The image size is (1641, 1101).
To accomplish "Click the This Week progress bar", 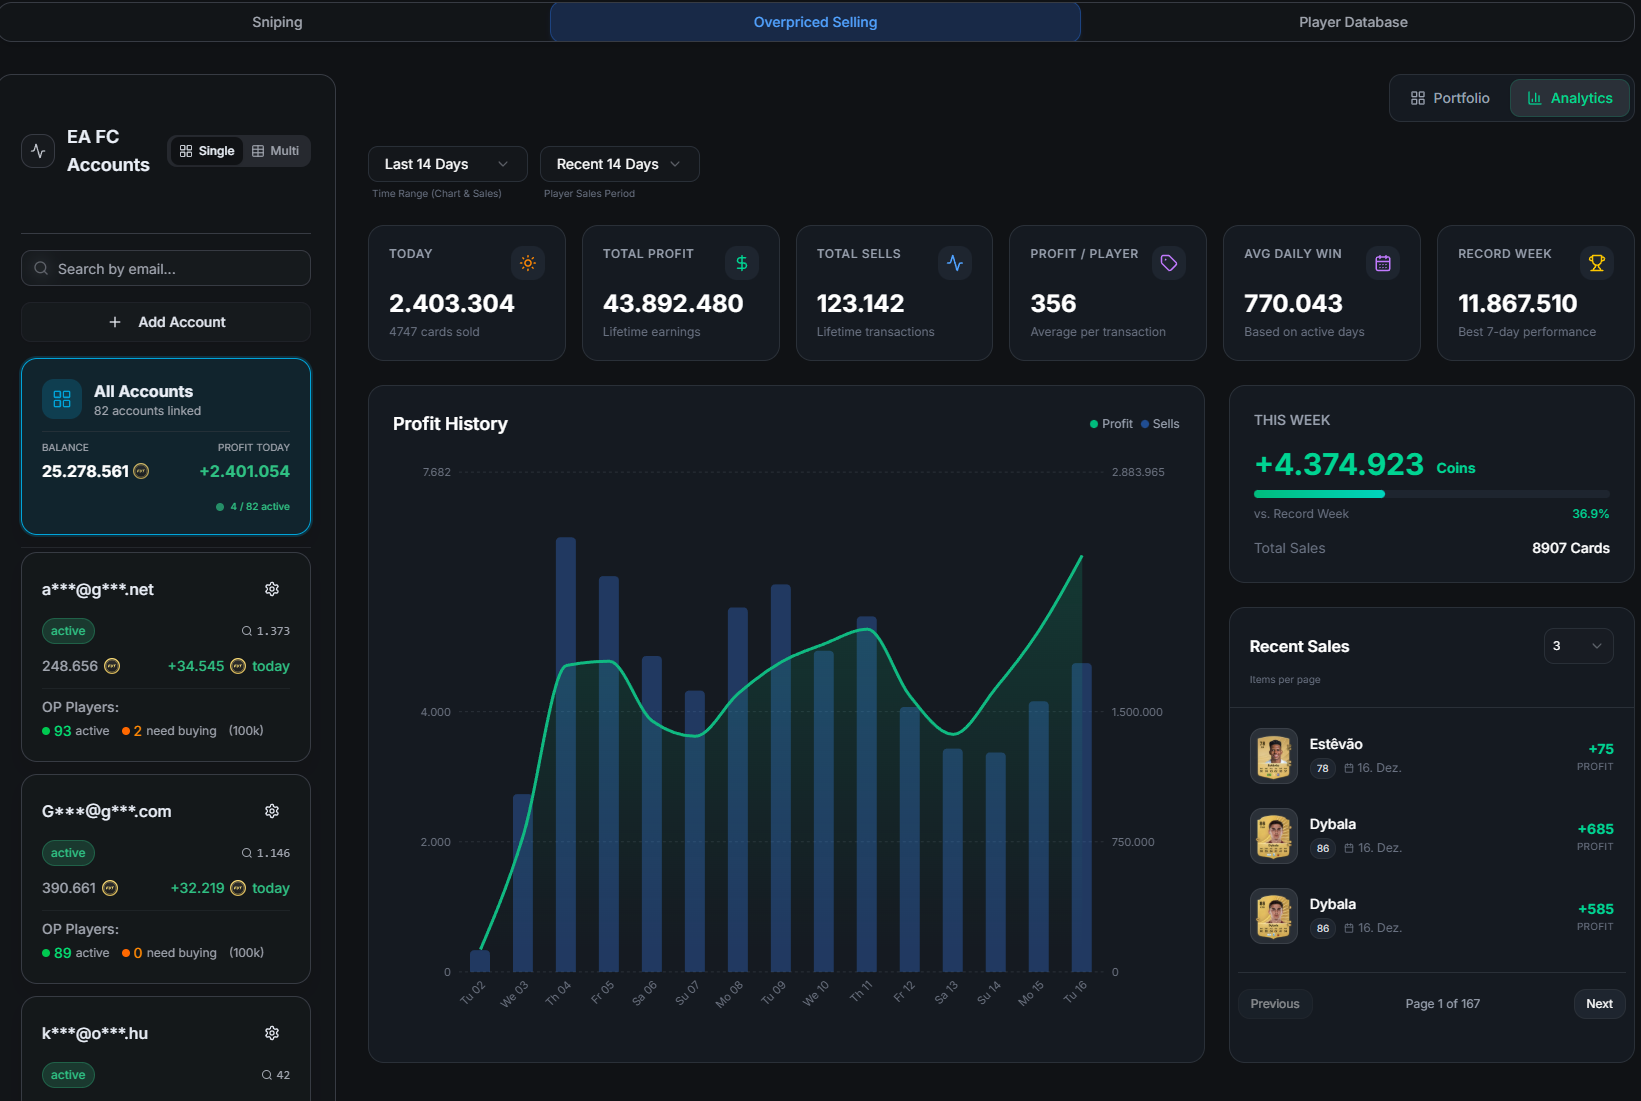I will tap(1431, 494).
